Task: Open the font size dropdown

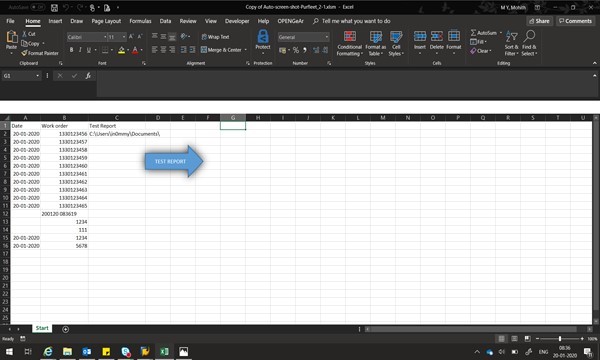Action: click(124, 37)
